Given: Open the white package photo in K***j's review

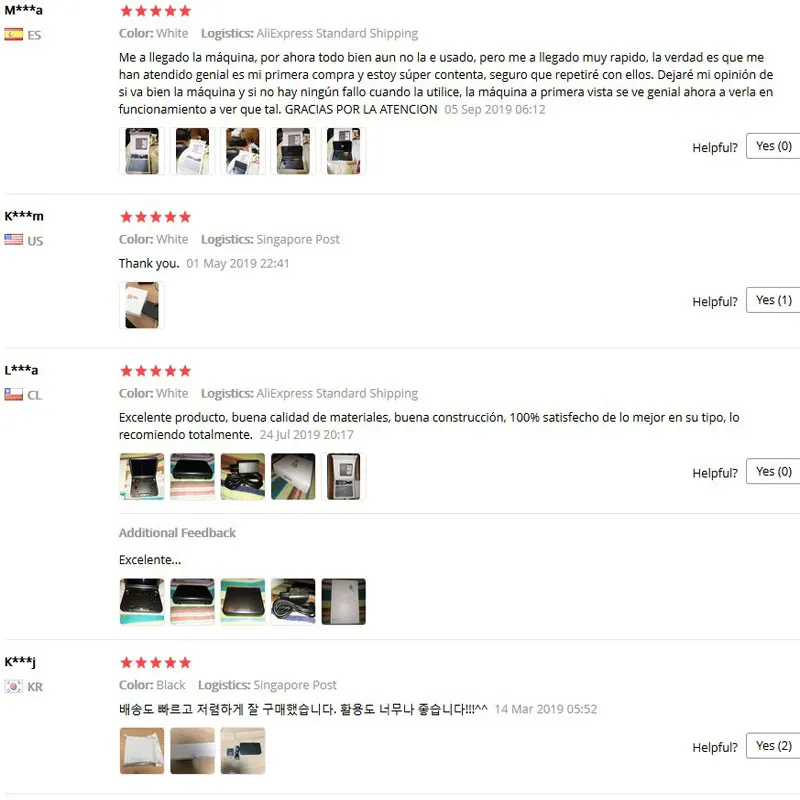Looking at the screenshot, I should coord(142,751).
